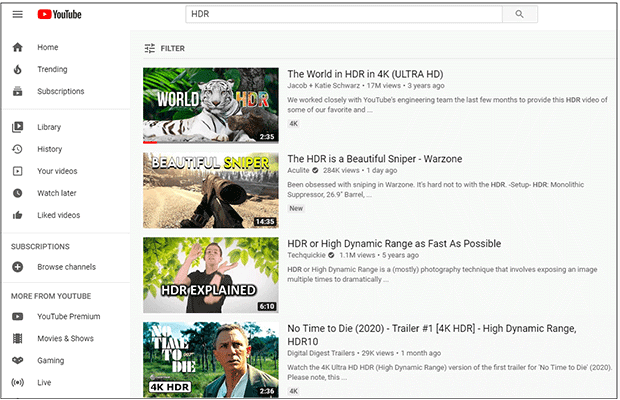Open Live section
Viewport: 620px width, 400px height.
point(44,383)
